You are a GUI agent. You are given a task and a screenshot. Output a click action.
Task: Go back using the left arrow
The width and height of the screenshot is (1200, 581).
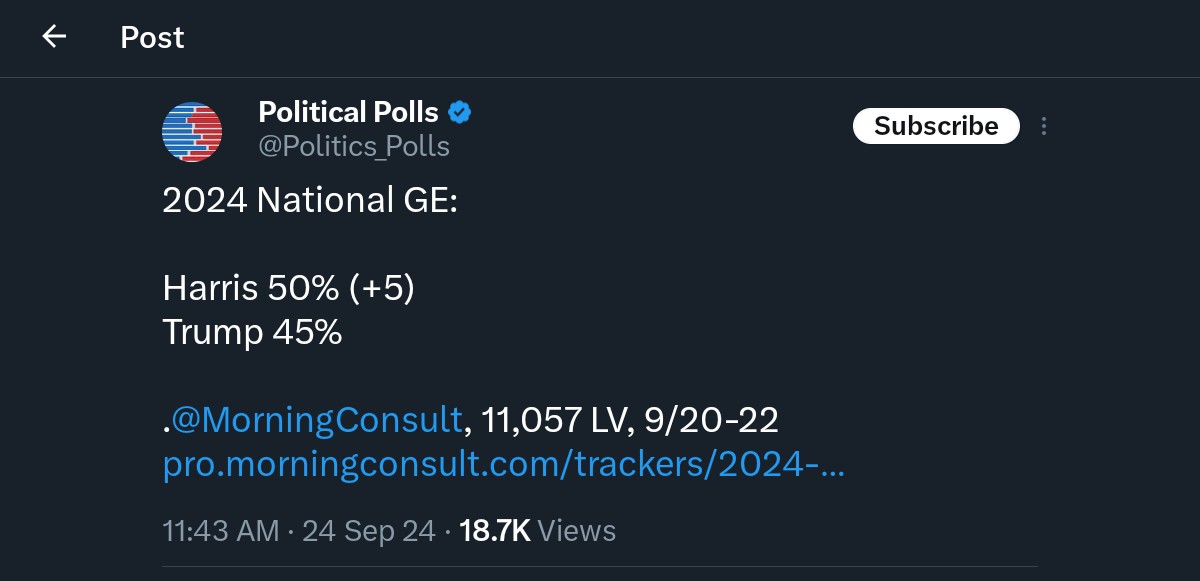coord(54,37)
